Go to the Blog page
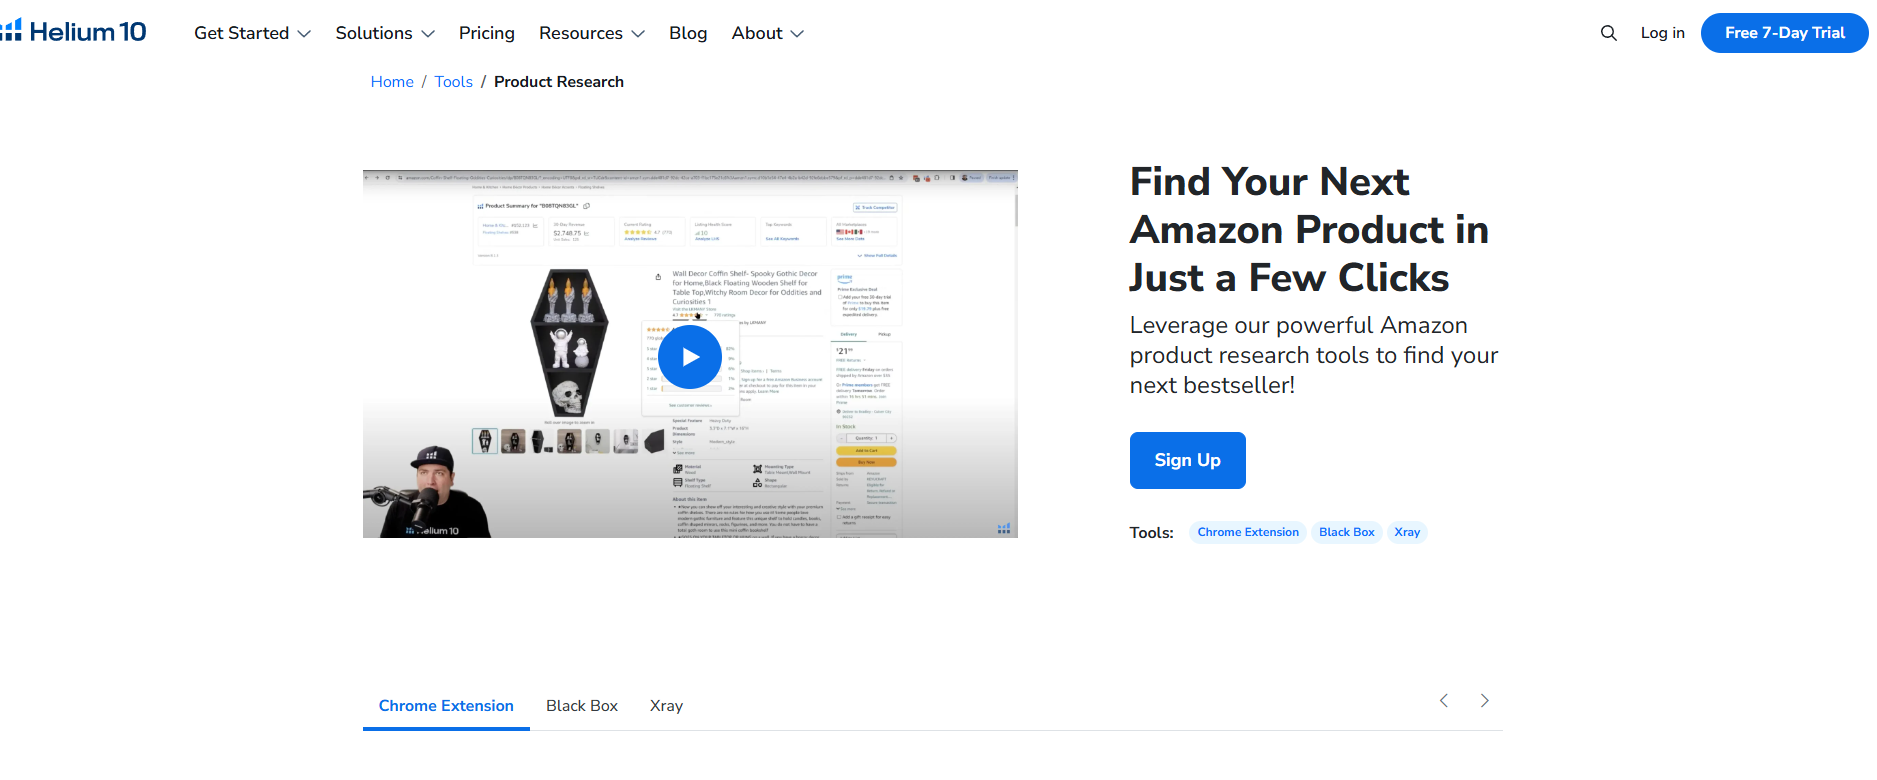 tap(688, 33)
